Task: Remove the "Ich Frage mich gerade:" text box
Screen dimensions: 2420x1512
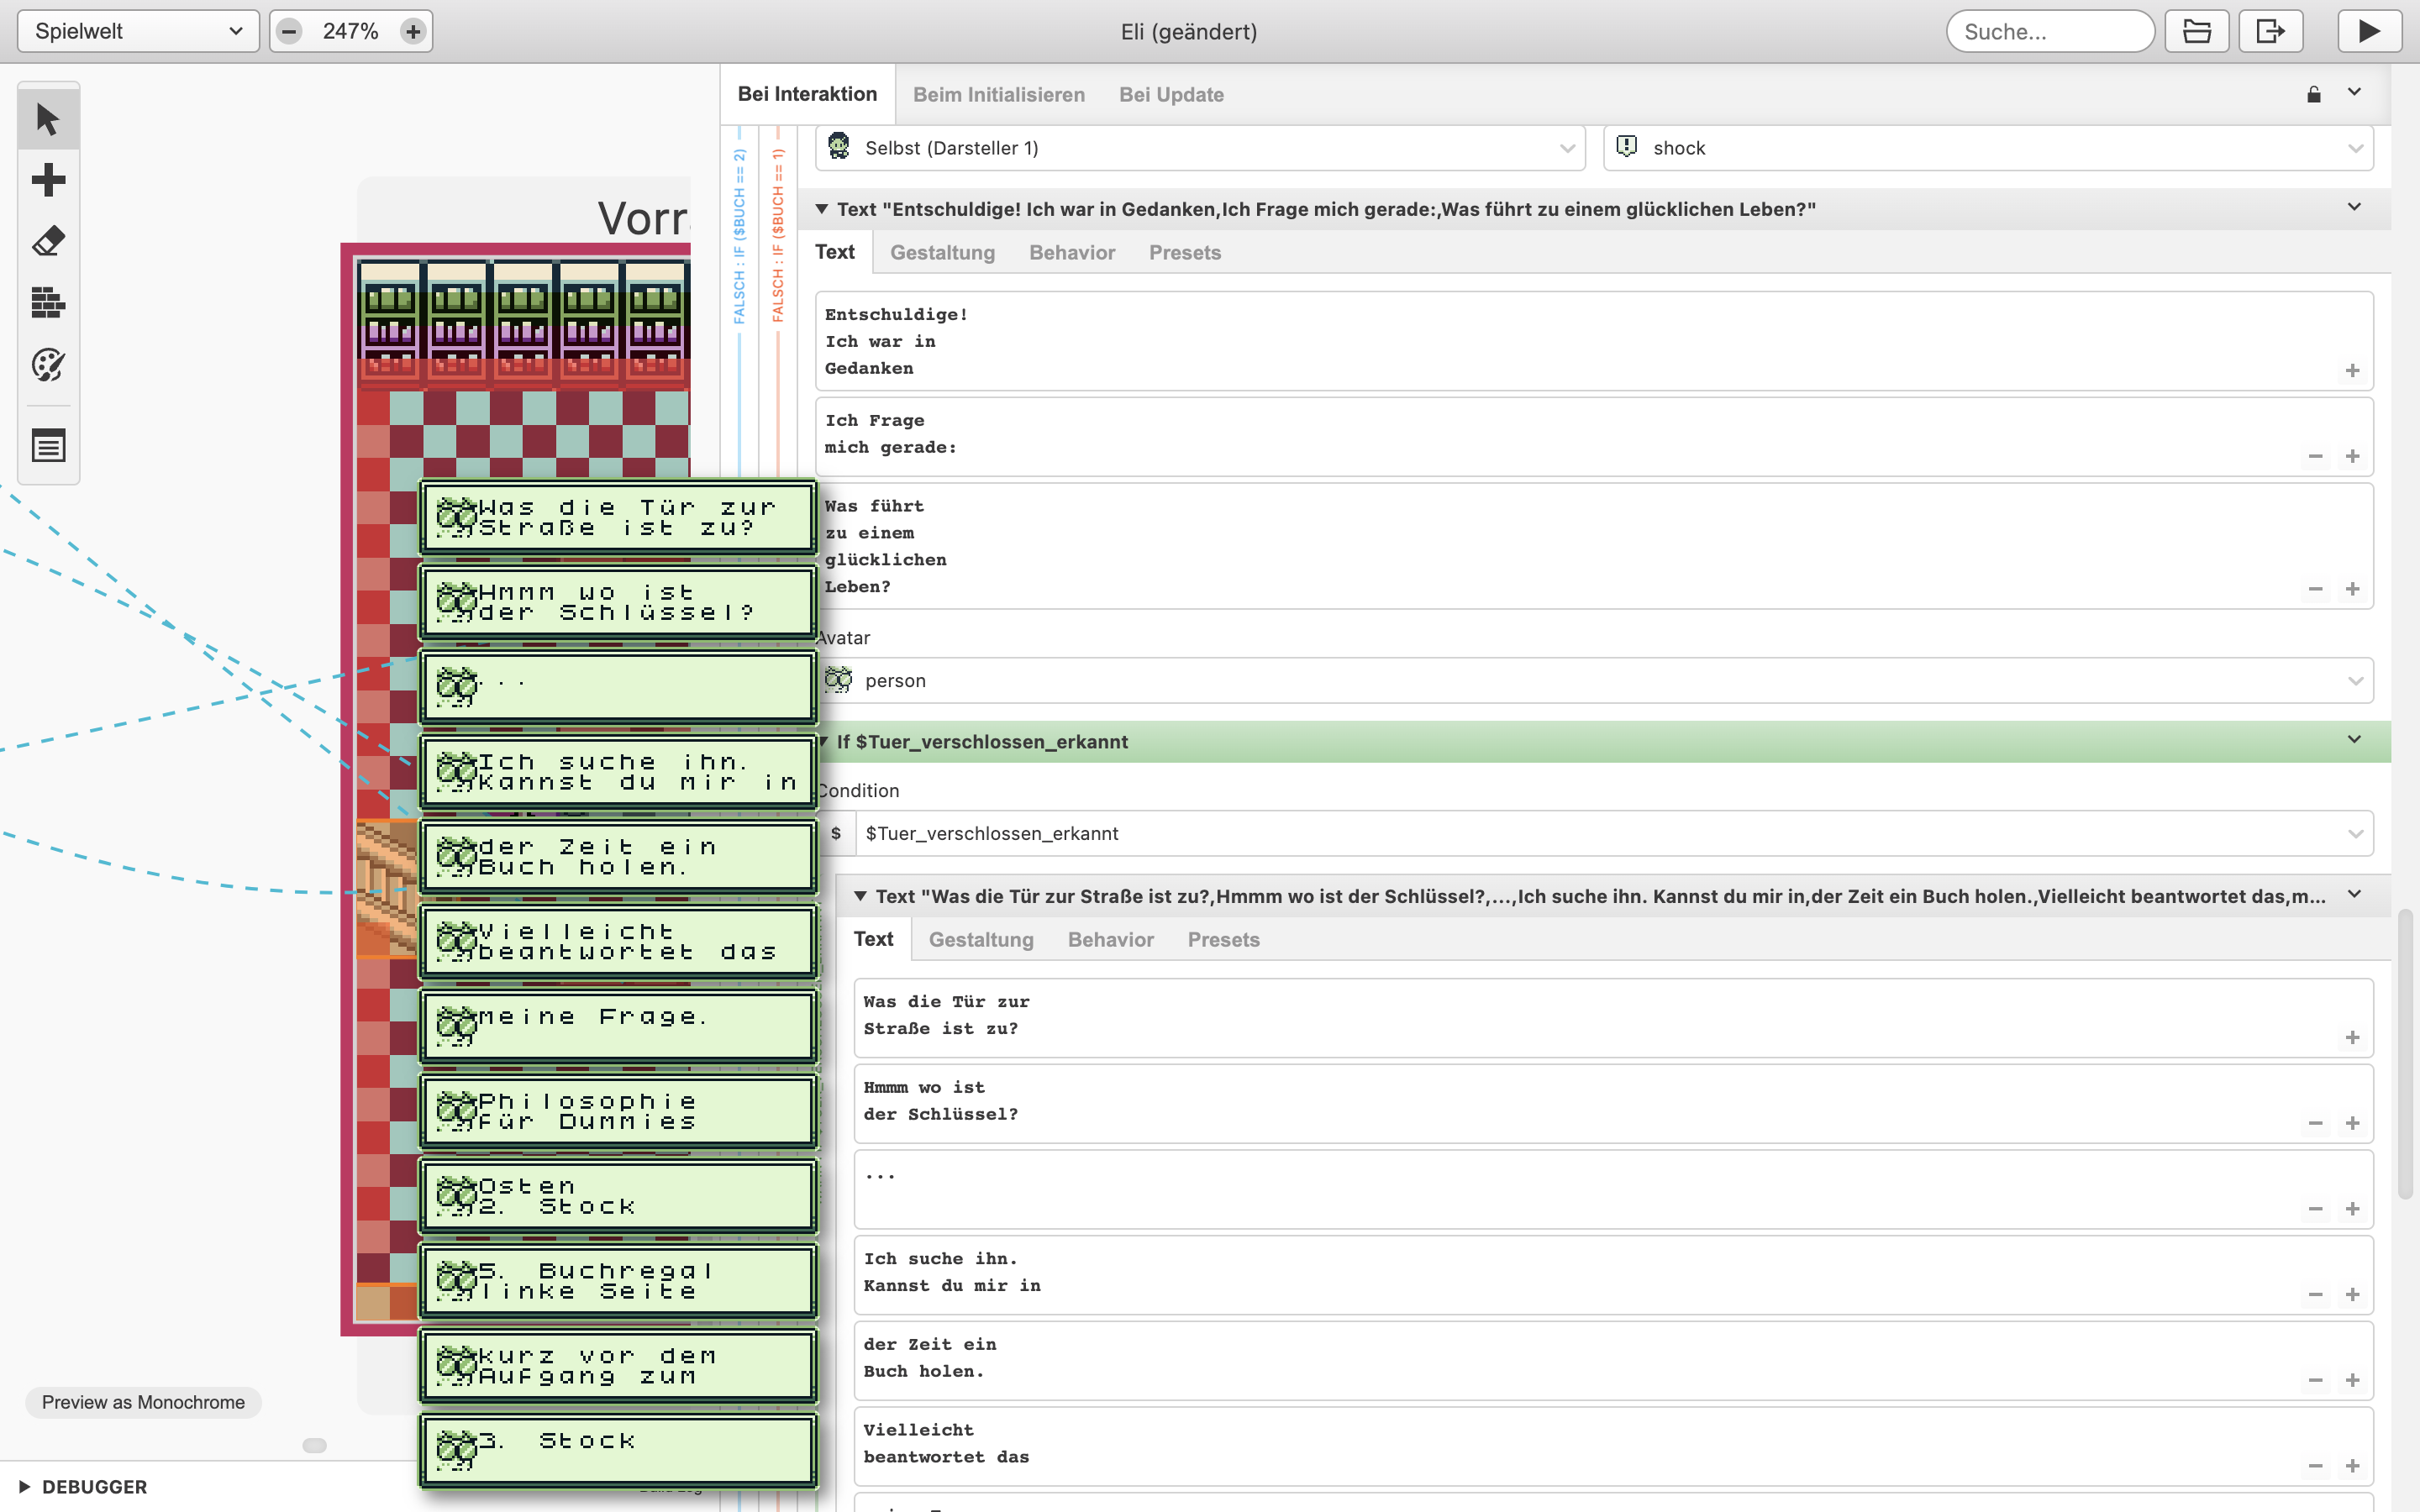Action: point(2315,457)
